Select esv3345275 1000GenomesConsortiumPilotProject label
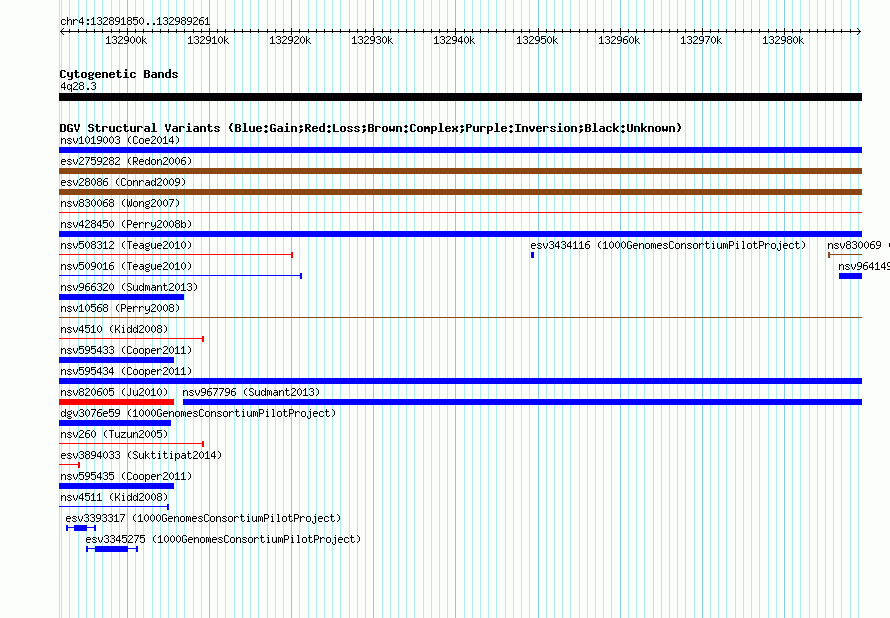 tap(223, 539)
